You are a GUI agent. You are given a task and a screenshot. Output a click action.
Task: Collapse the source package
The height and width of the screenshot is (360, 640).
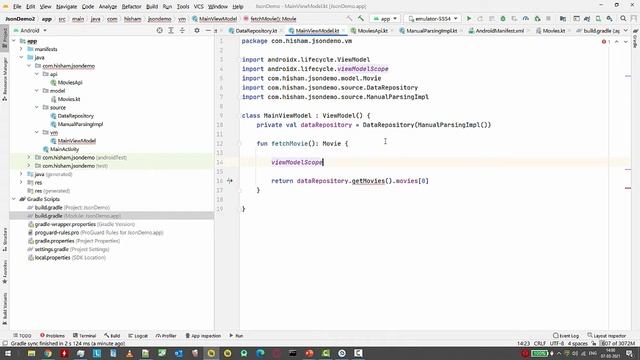click(x=37, y=107)
